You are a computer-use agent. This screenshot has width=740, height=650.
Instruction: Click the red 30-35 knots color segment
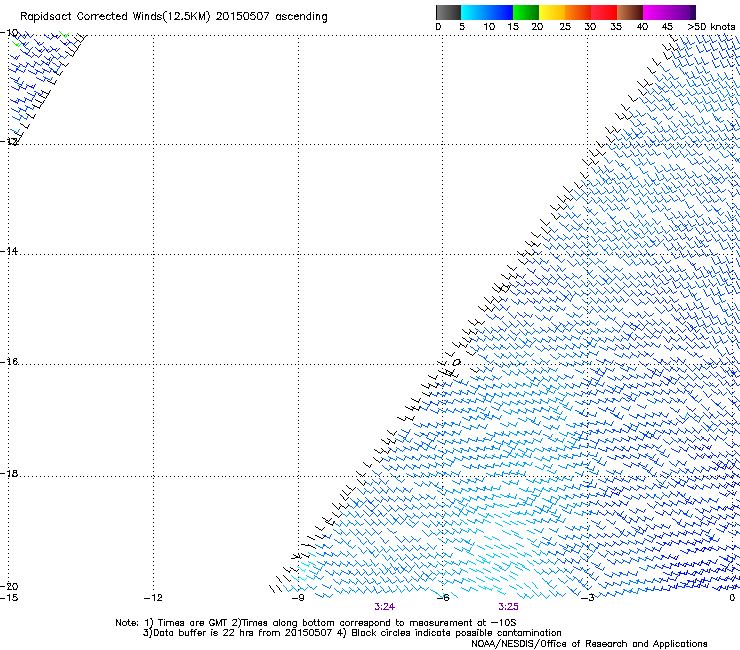(x=604, y=12)
